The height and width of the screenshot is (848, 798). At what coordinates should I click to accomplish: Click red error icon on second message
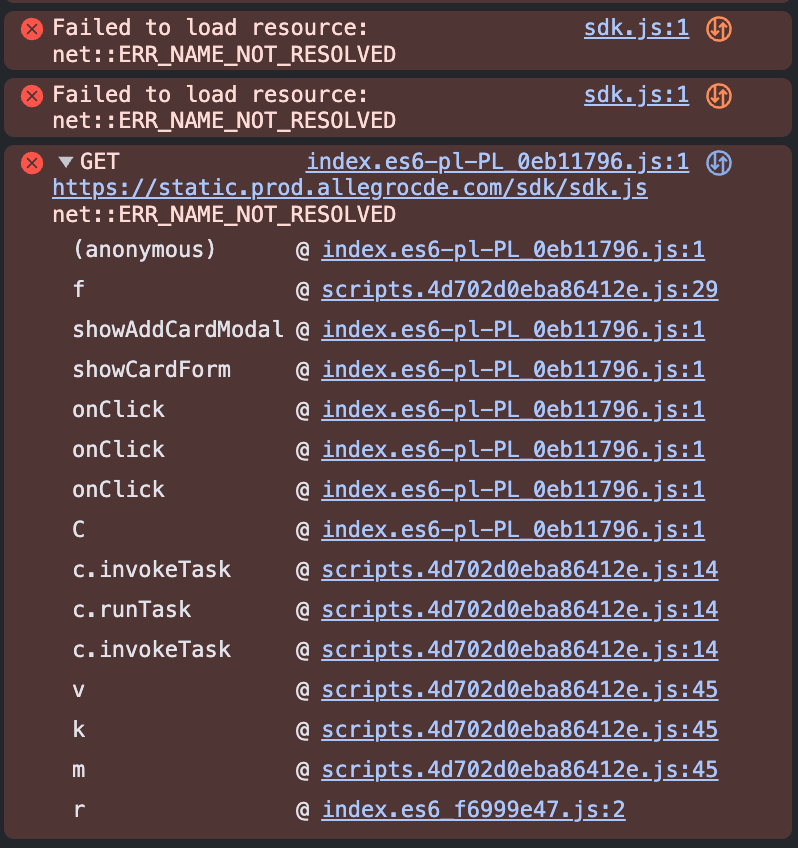pos(32,96)
